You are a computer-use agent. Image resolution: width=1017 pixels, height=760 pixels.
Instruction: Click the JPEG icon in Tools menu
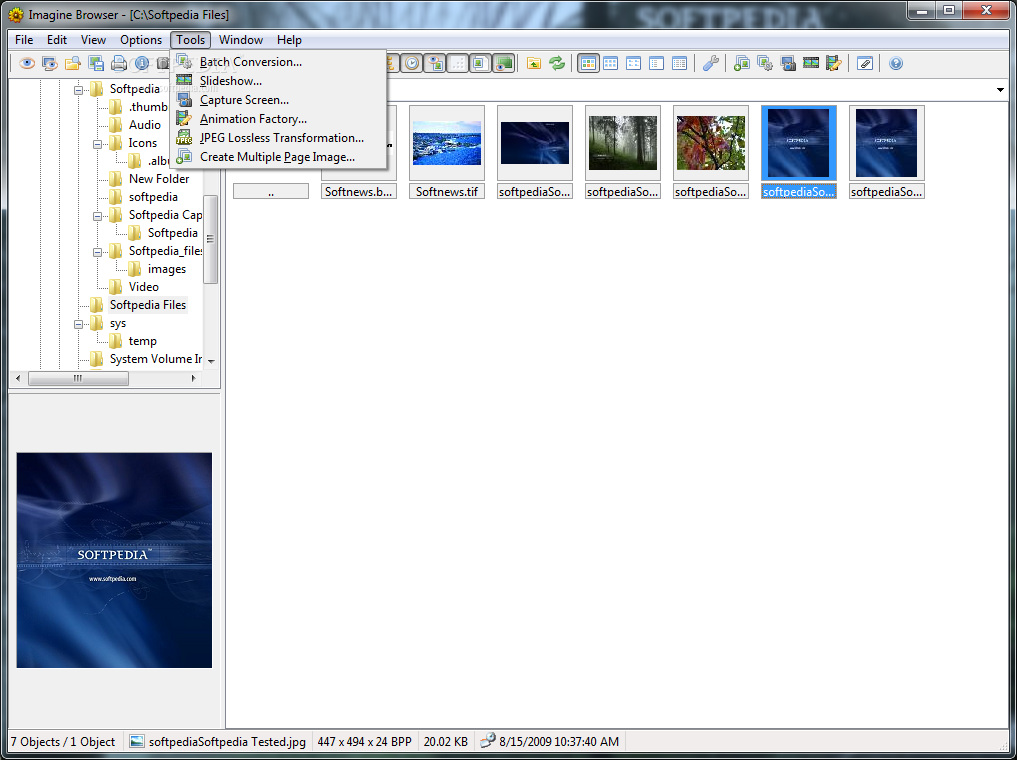point(184,137)
